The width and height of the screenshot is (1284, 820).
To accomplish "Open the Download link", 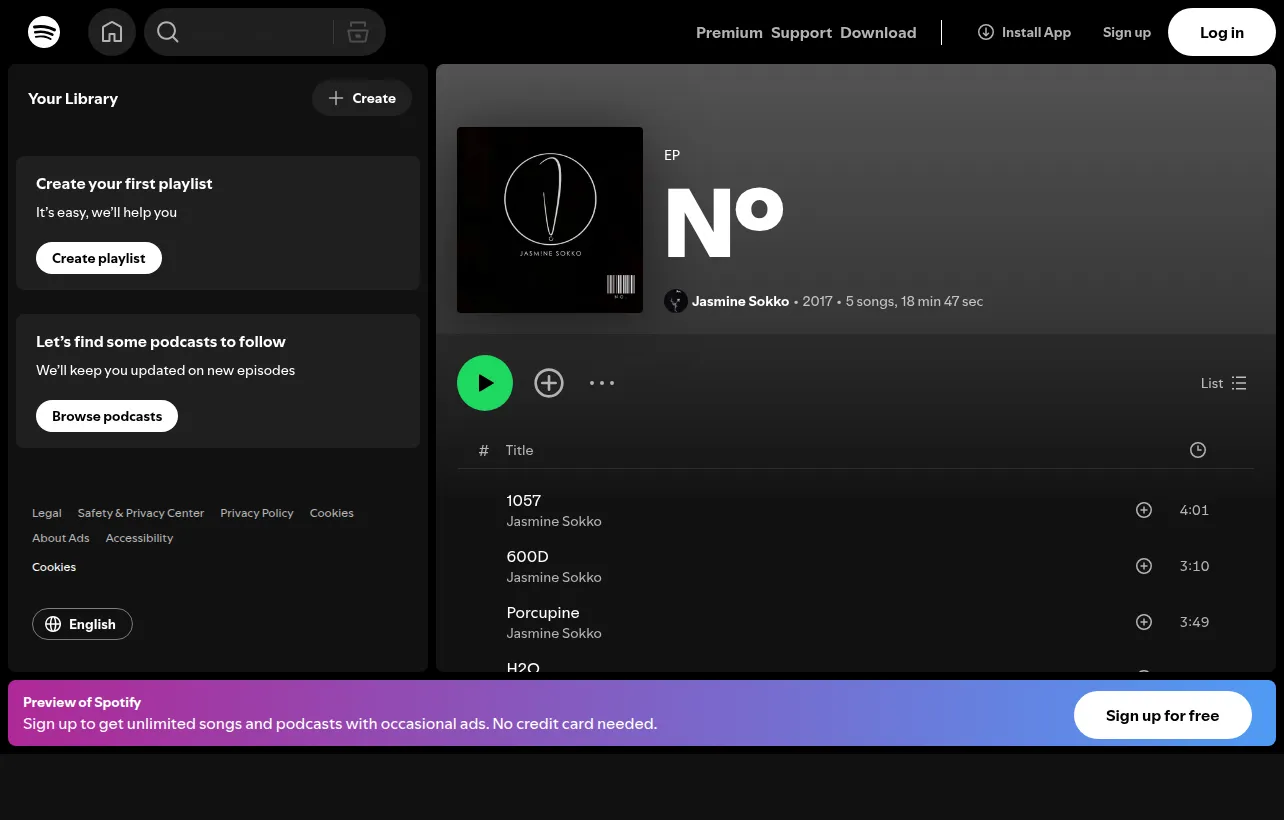I will [x=878, y=33].
